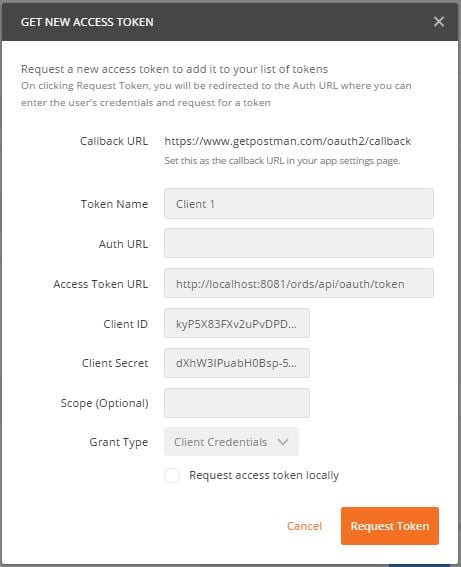Click into the empty Auth URL field
This screenshot has height=567, width=461.
(299, 243)
